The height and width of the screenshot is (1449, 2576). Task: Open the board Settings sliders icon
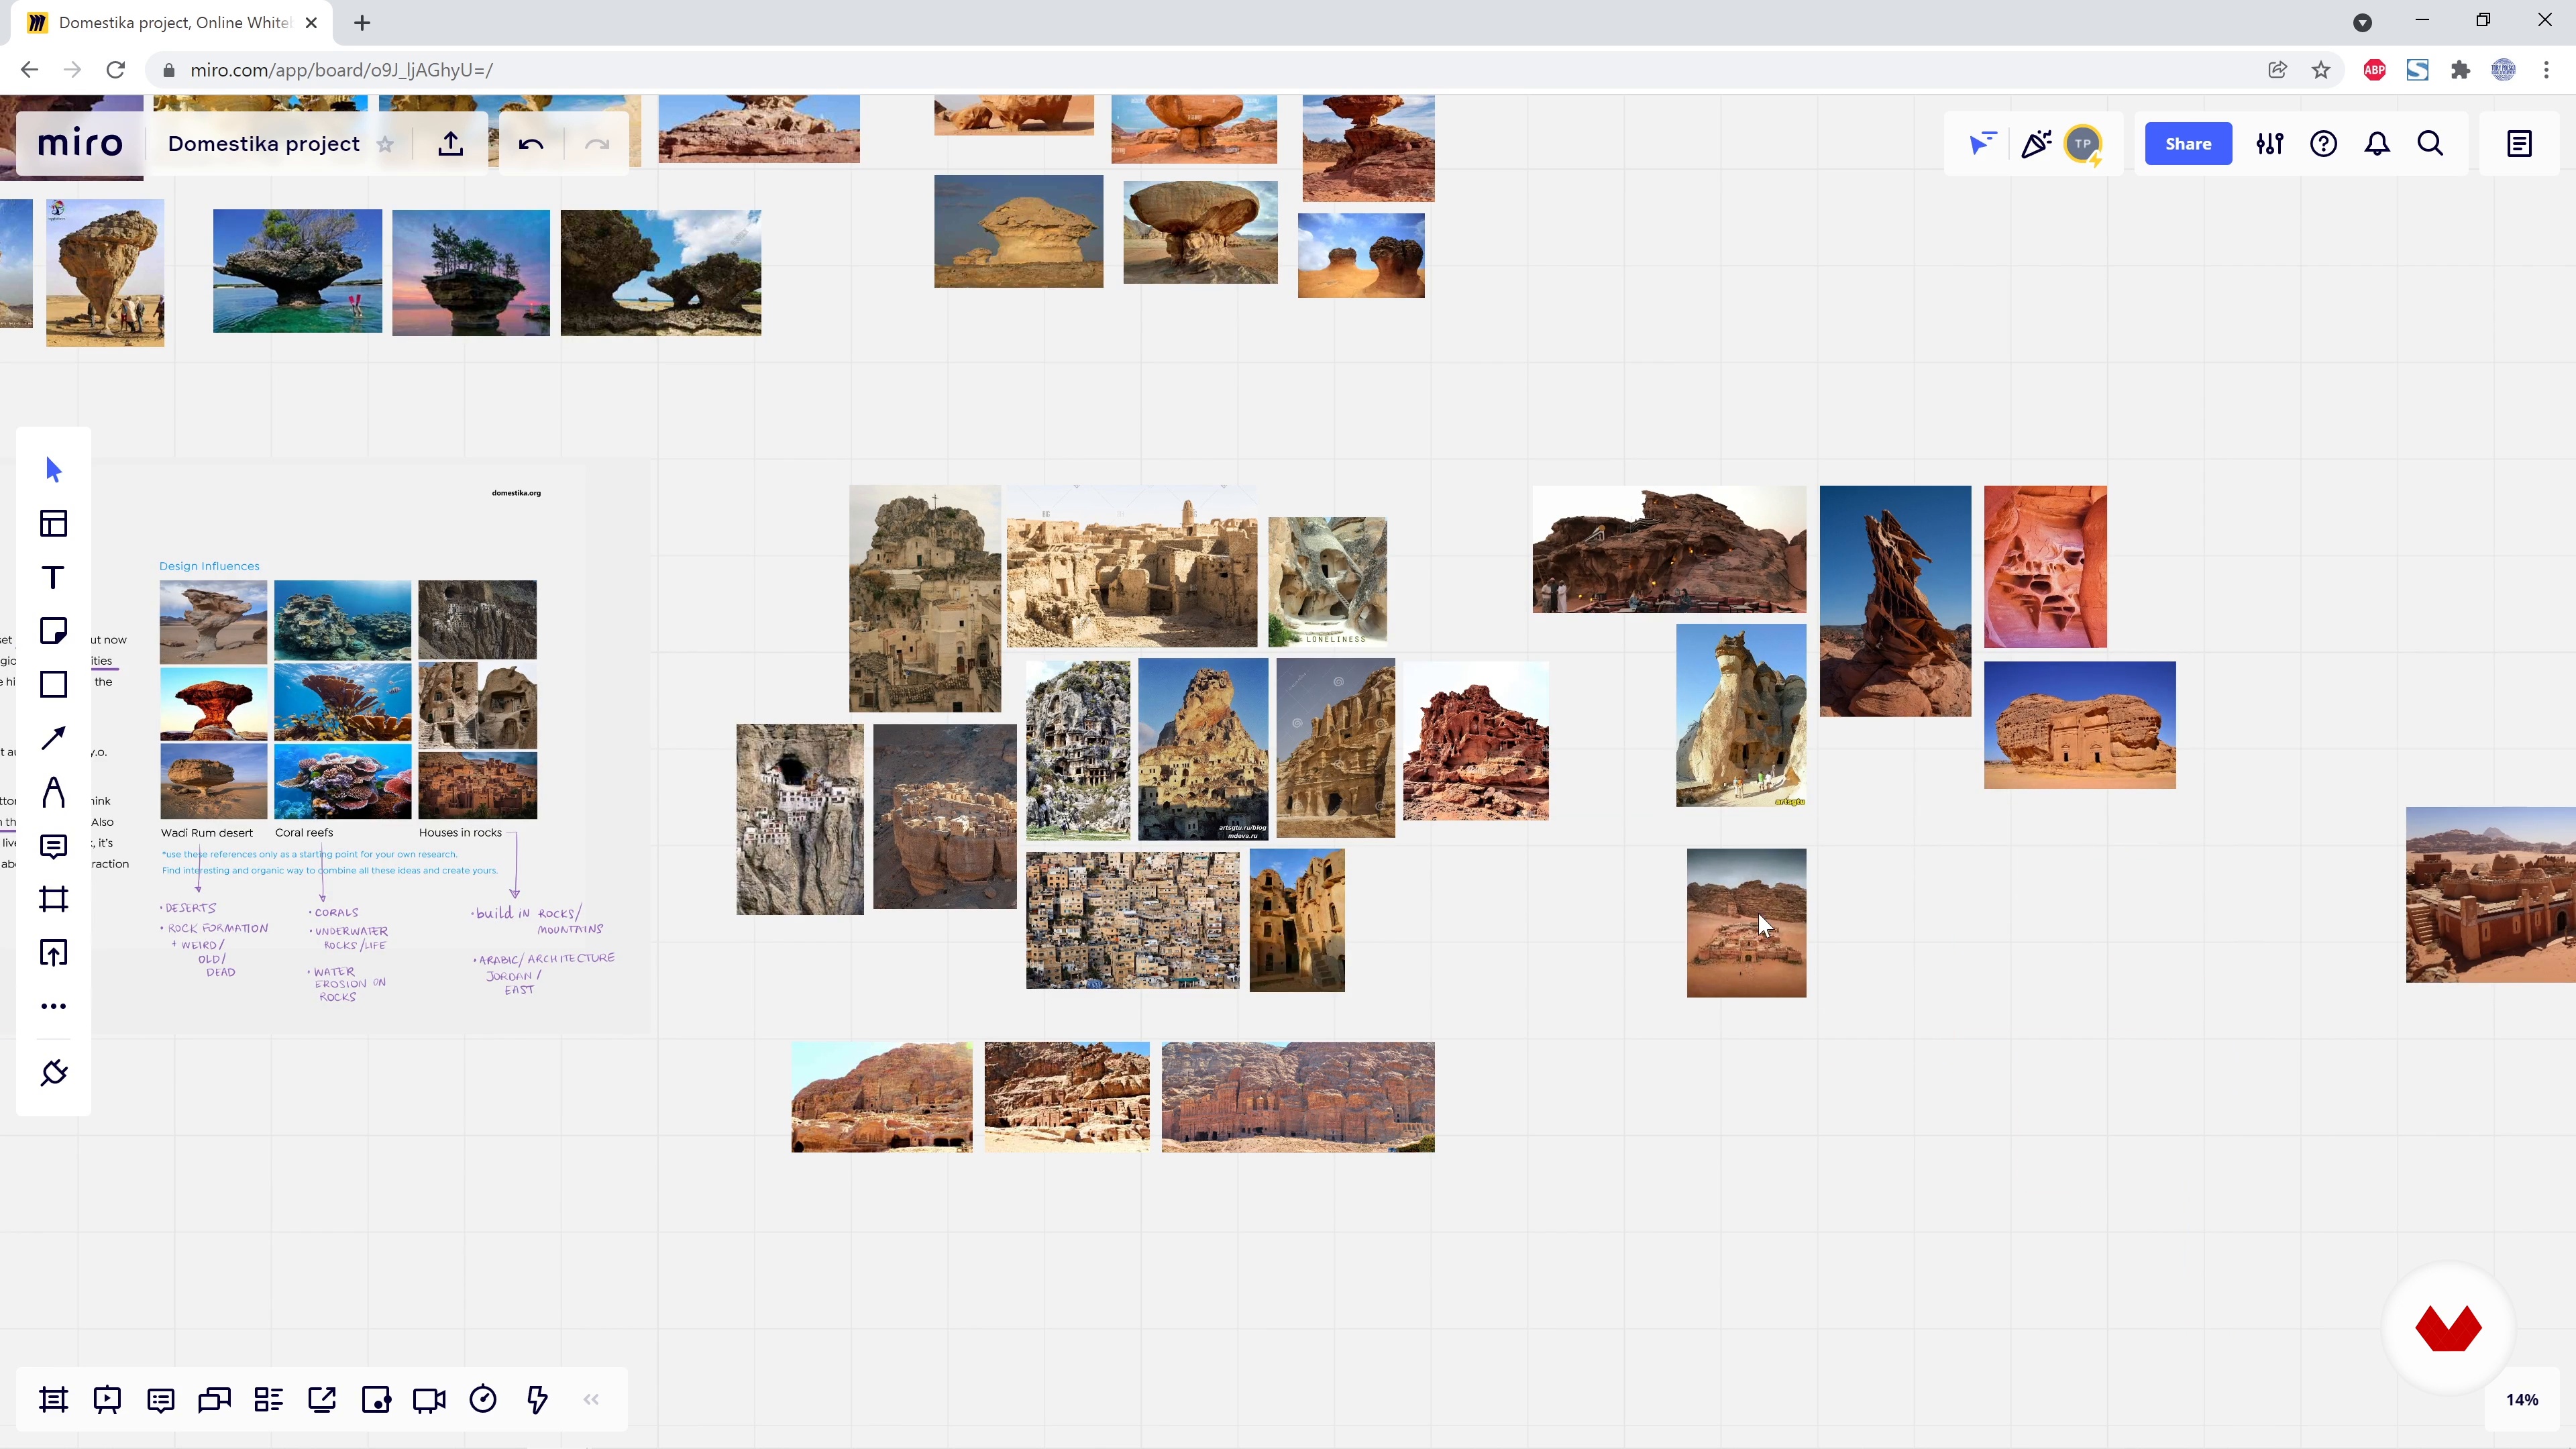click(x=2270, y=144)
